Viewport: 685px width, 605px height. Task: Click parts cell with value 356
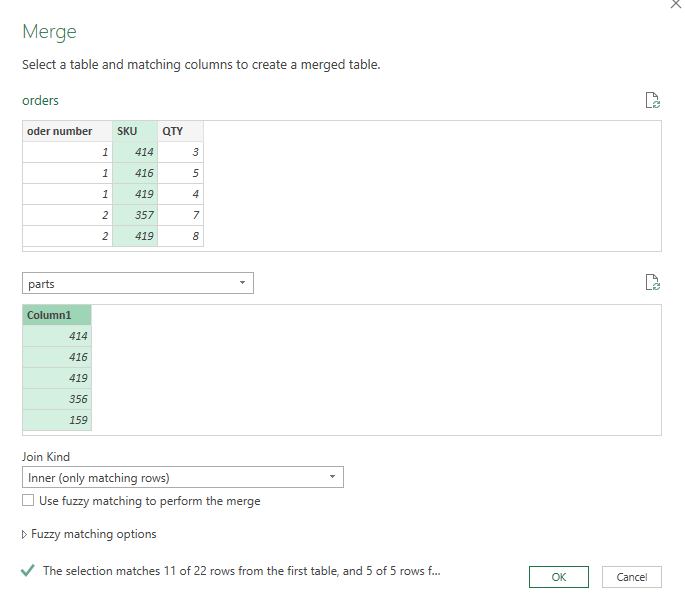pyautogui.click(x=57, y=399)
